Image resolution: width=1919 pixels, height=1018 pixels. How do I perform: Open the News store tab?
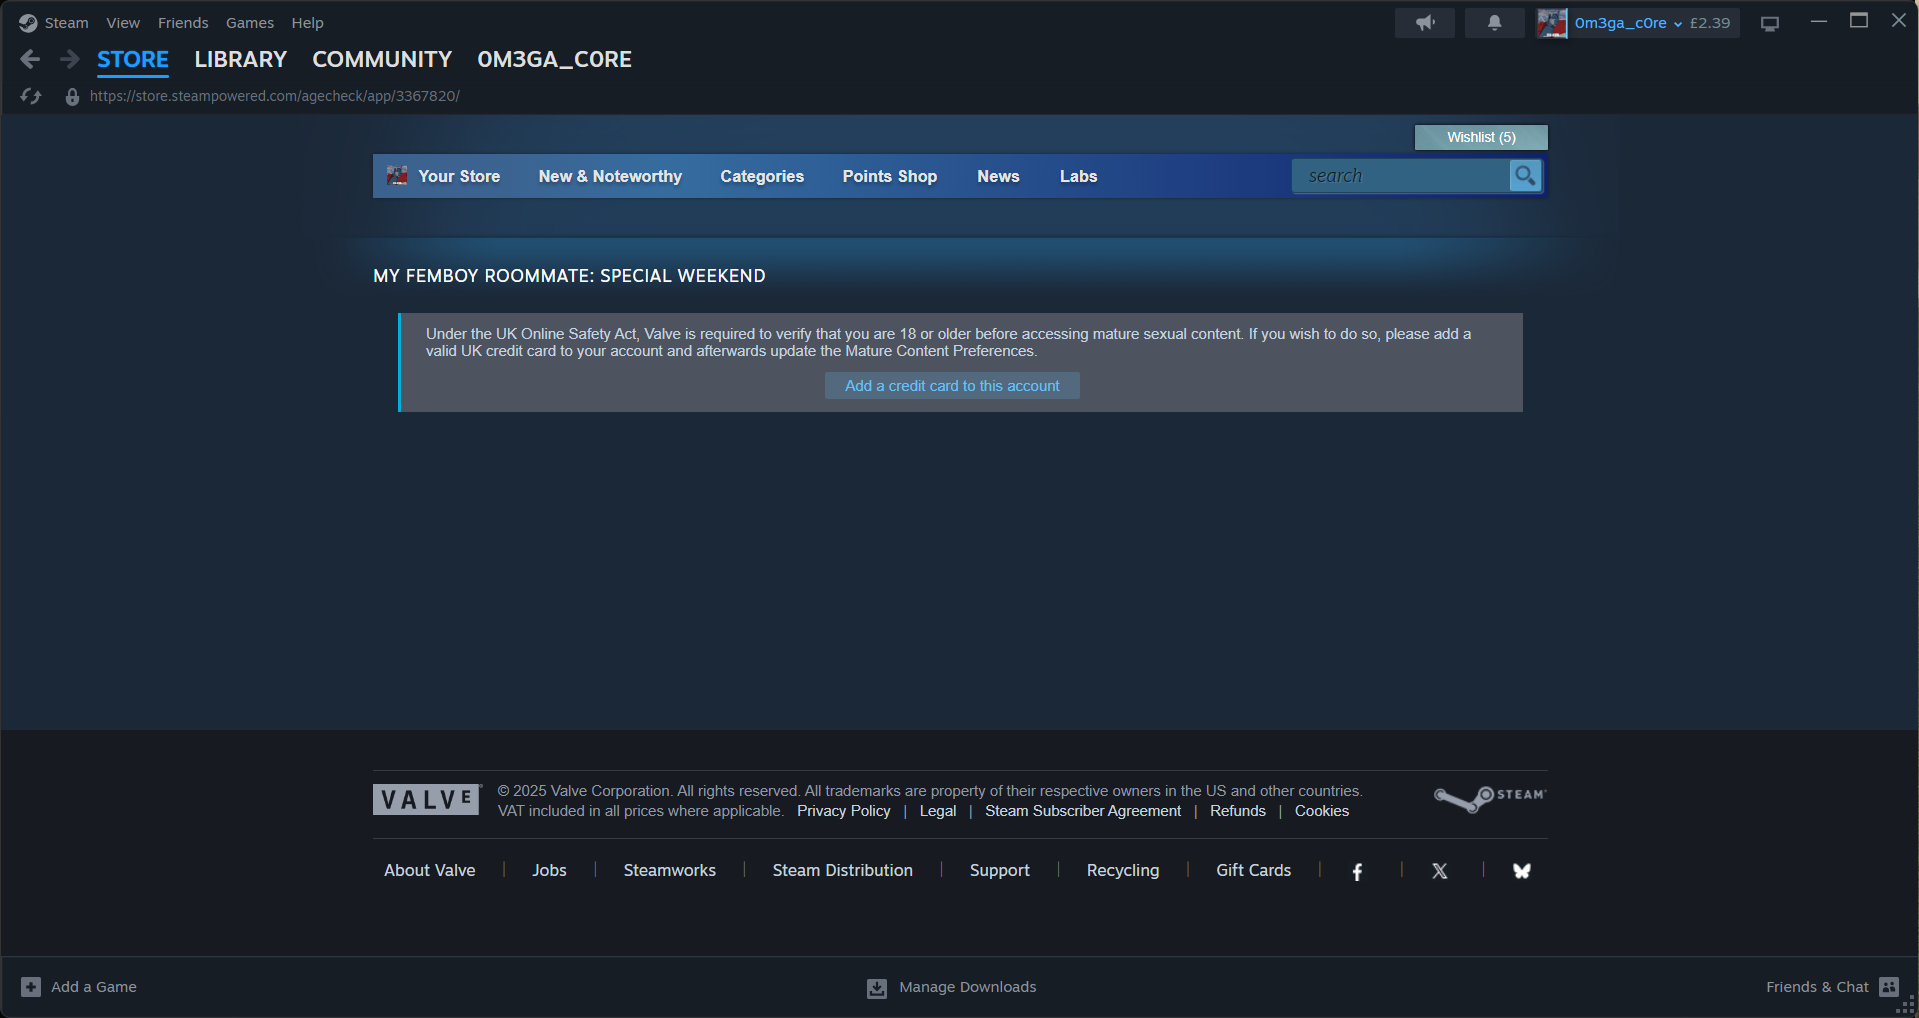pos(998,176)
